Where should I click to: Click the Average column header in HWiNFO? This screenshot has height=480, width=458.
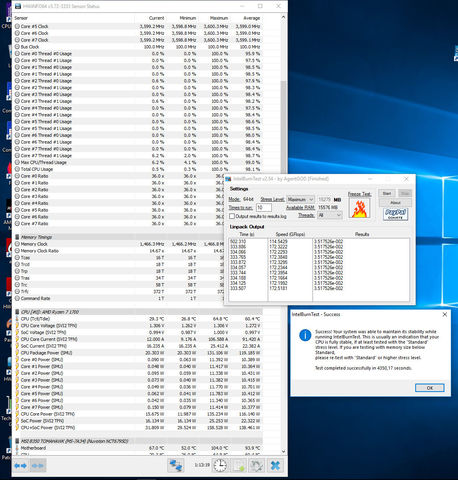(x=252, y=18)
